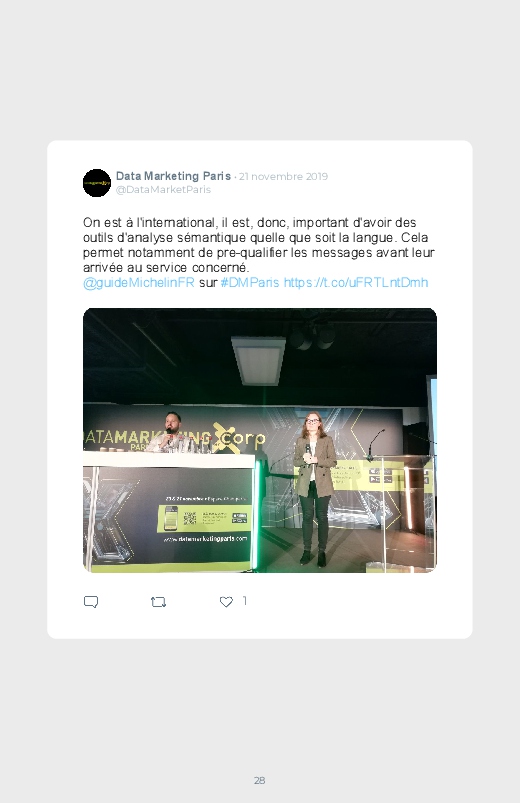
Task: Click the podium microphone on the right
Action: click(375, 445)
